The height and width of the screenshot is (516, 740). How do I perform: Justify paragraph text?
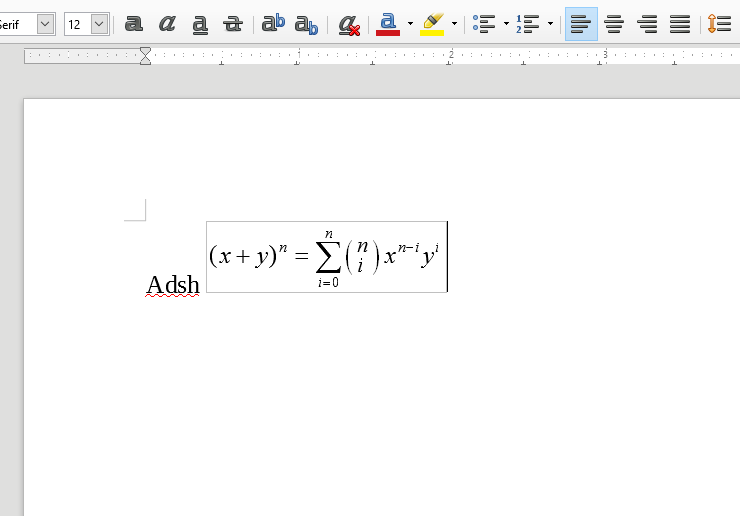tap(680, 24)
